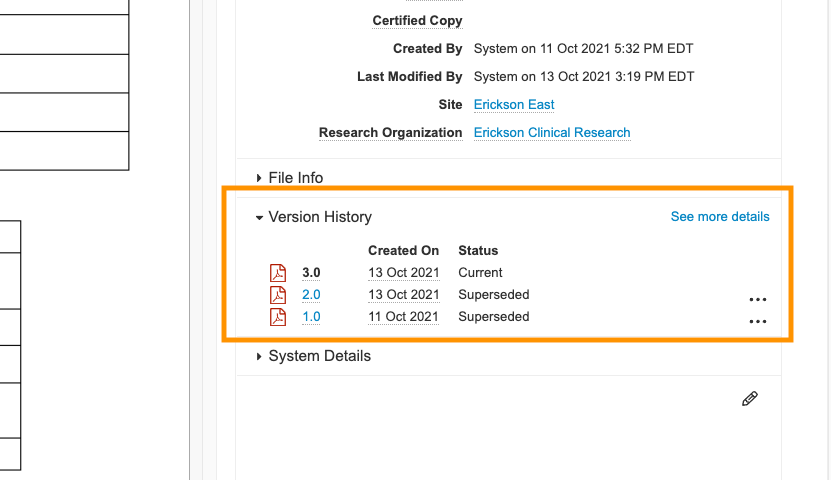Open the actions menu for version 2.0

pos(757,299)
